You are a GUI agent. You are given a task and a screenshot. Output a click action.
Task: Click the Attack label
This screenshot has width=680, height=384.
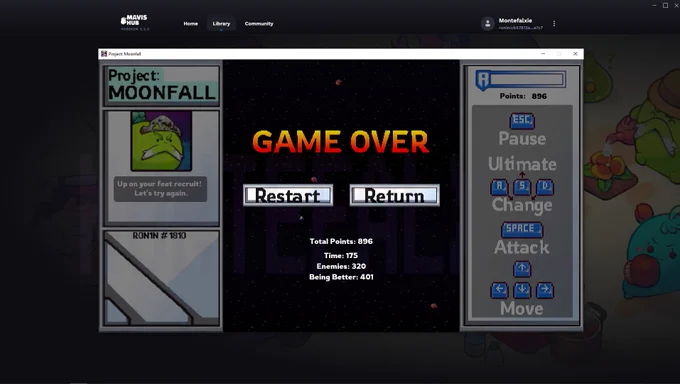click(x=522, y=247)
